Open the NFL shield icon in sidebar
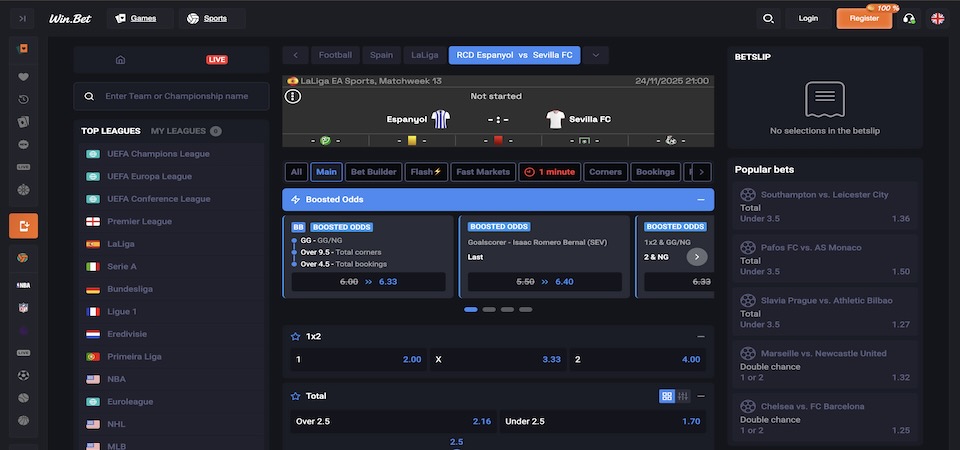The height and width of the screenshot is (450, 960). click(23, 307)
